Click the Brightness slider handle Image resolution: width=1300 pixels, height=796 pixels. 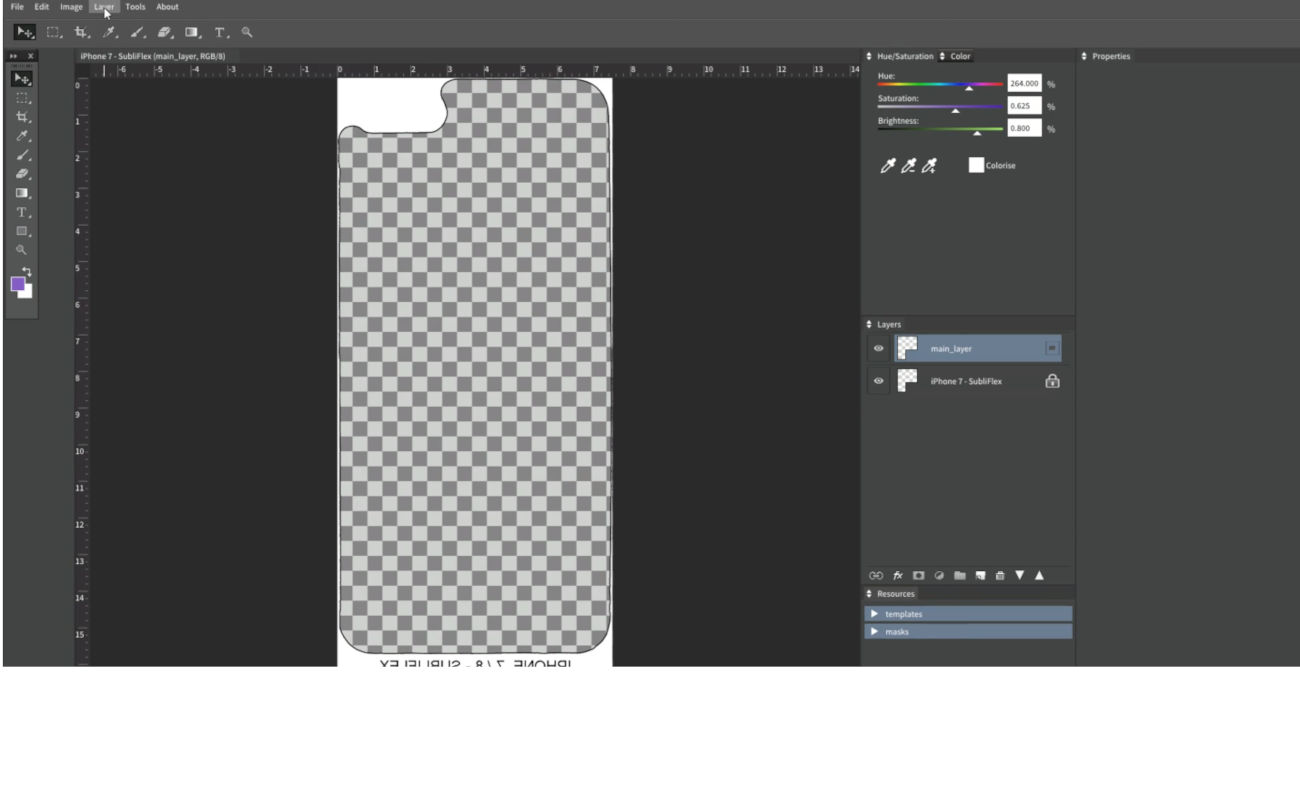click(977, 132)
